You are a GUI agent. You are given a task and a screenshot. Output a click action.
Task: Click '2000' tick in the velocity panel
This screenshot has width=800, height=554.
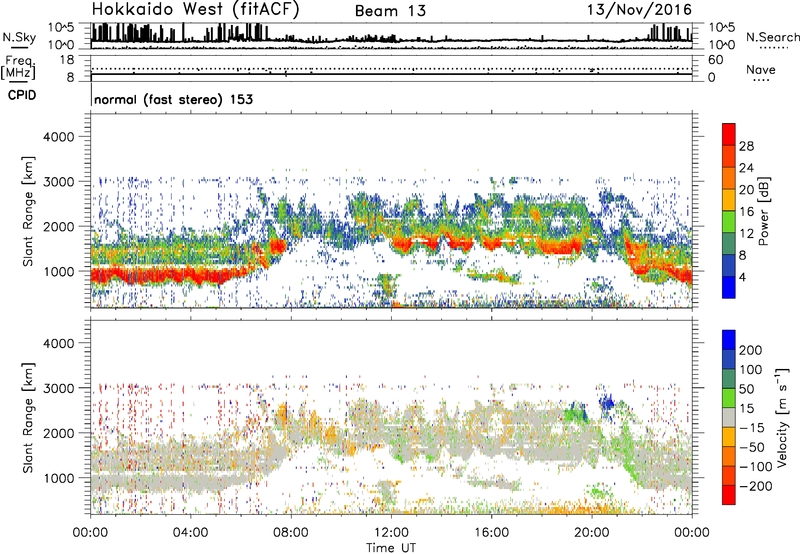[x=58, y=433]
